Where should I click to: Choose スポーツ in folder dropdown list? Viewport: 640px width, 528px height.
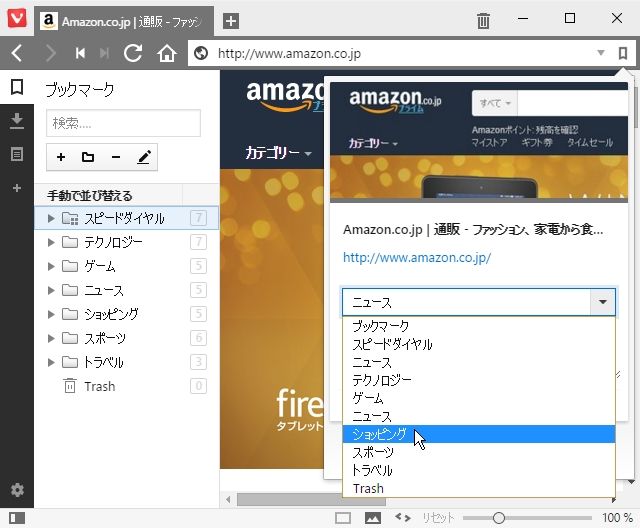478,452
